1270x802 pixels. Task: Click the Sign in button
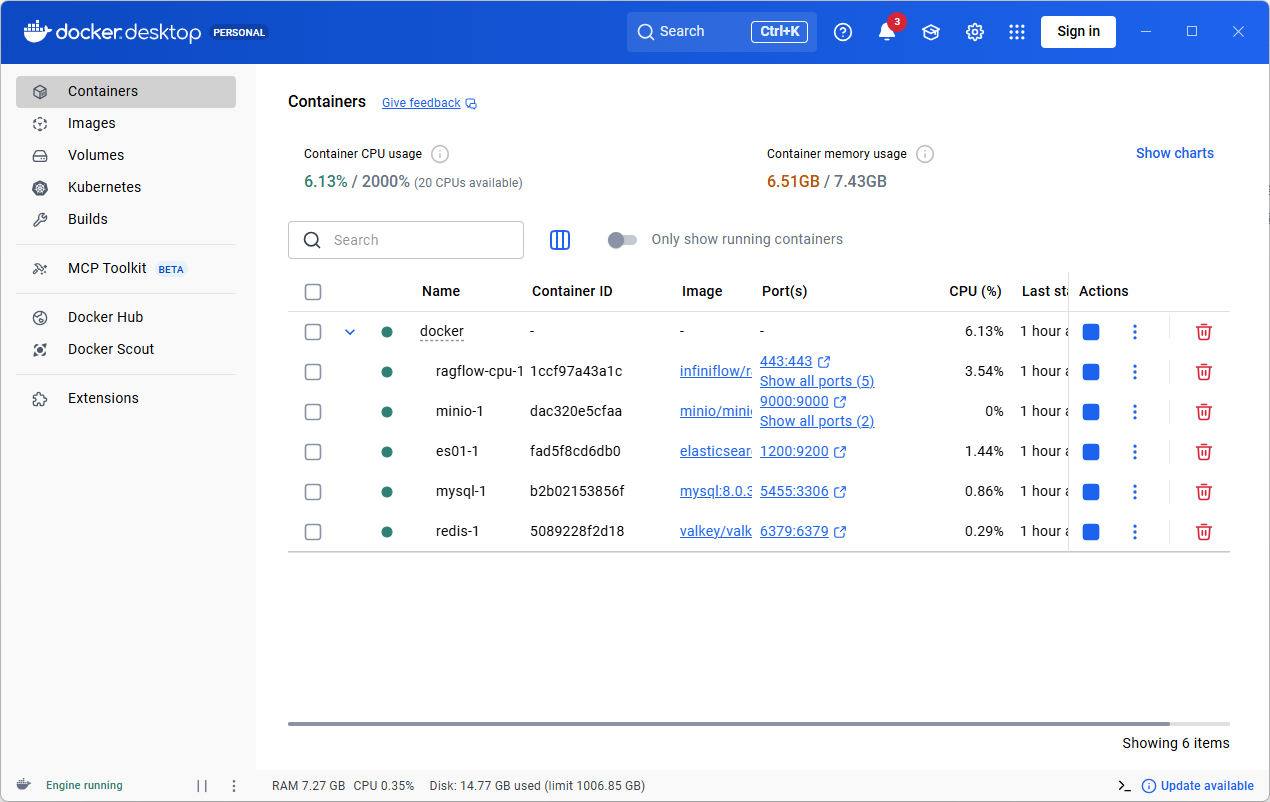(x=1078, y=31)
